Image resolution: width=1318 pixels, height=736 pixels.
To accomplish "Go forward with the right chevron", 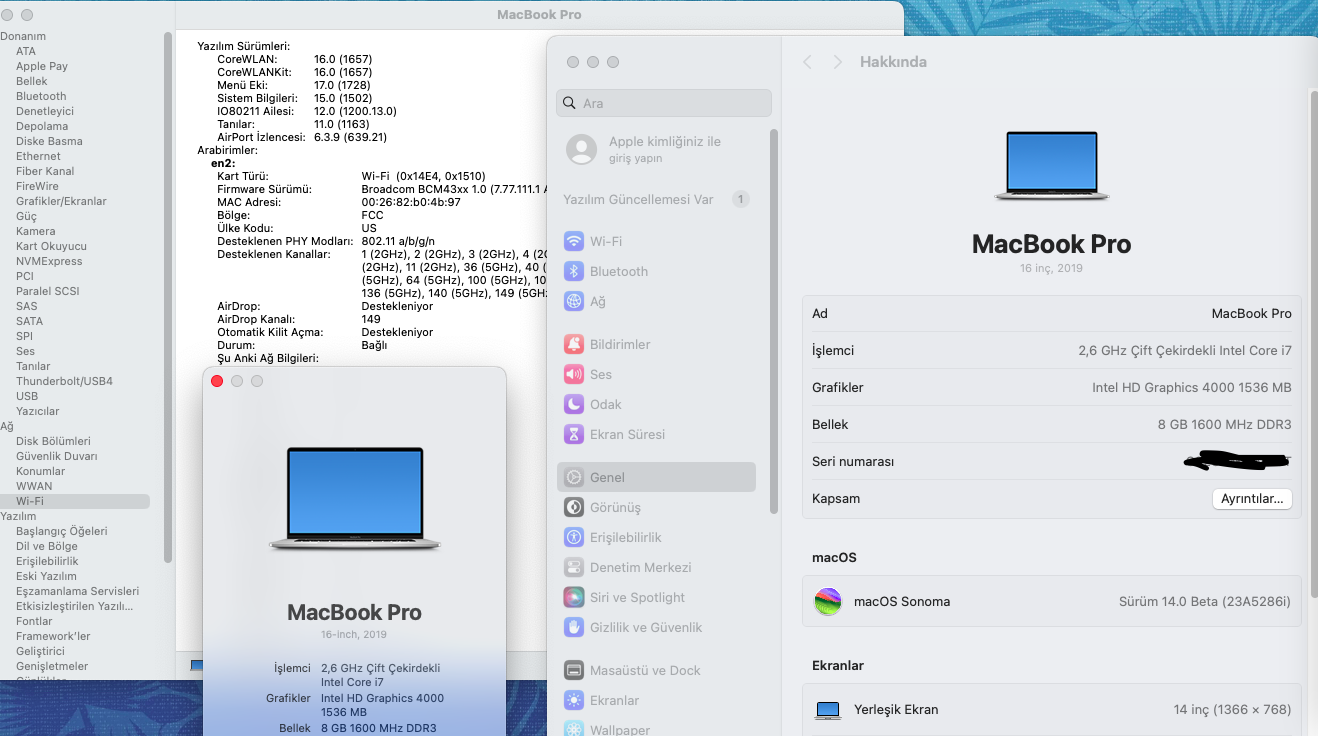I will pyautogui.click(x=837, y=62).
